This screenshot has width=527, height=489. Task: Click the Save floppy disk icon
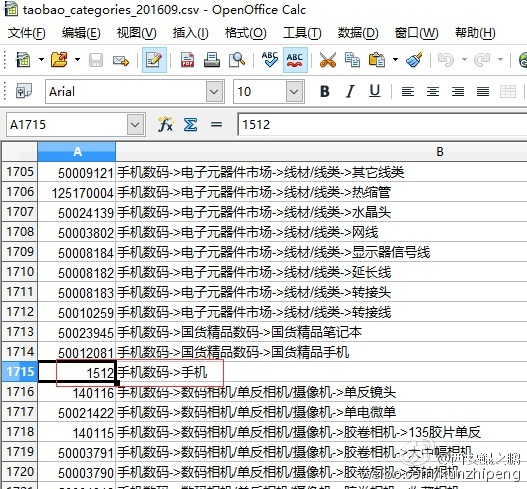click(x=96, y=60)
